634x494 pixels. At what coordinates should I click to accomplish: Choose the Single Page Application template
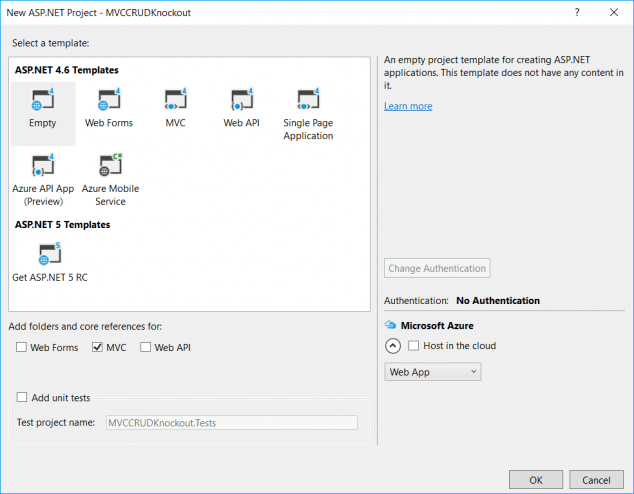pos(308,101)
